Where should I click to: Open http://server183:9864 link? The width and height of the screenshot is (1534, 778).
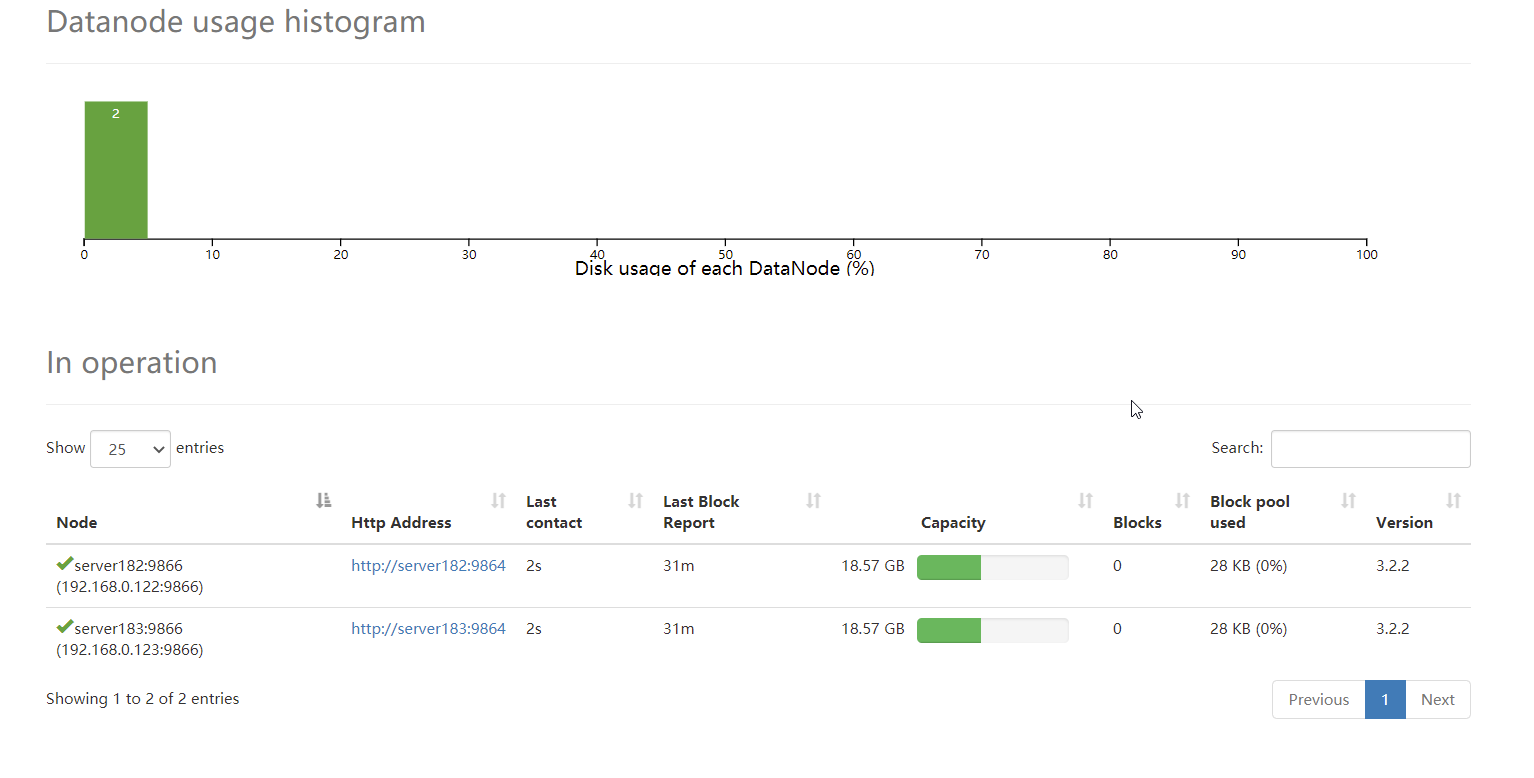[x=428, y=629]
